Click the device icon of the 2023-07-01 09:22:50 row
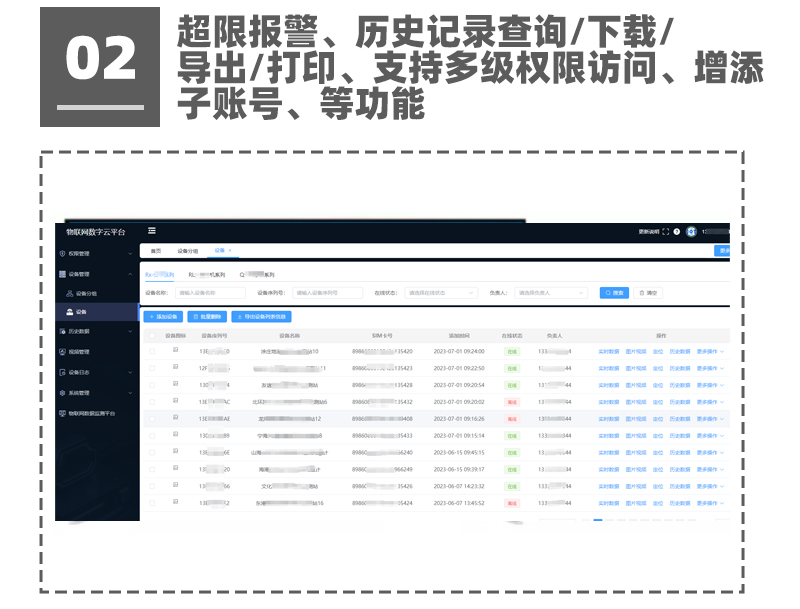This screenshot has height=609, width=800. (x=175, y=367)
